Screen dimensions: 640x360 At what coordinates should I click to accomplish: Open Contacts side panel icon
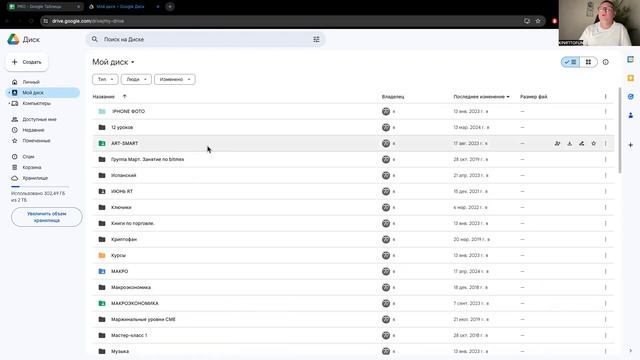[x=631, y=116]
